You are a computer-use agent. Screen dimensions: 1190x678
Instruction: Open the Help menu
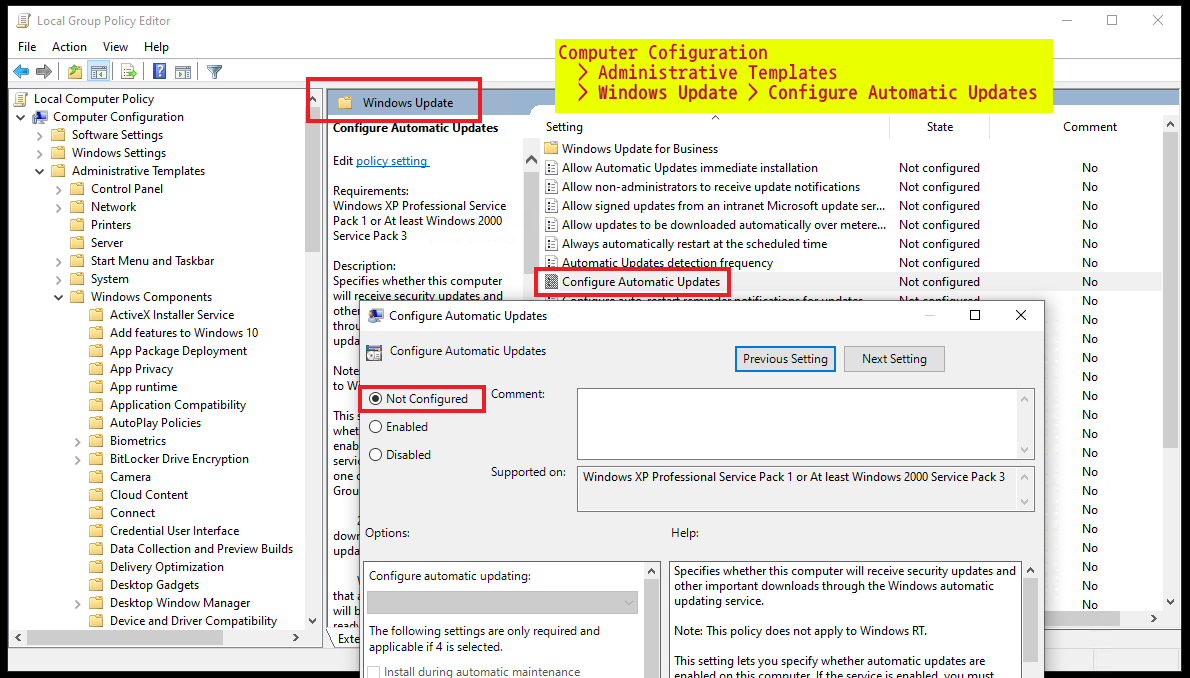point(156,47)
